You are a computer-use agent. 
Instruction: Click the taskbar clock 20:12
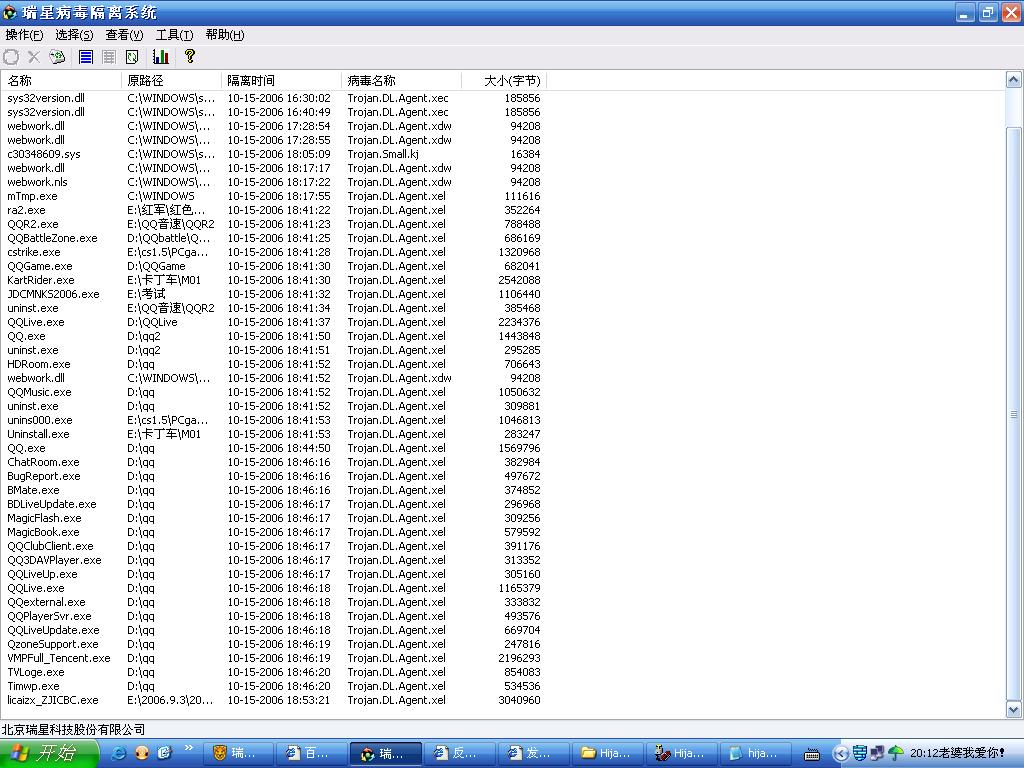[957, 753]
